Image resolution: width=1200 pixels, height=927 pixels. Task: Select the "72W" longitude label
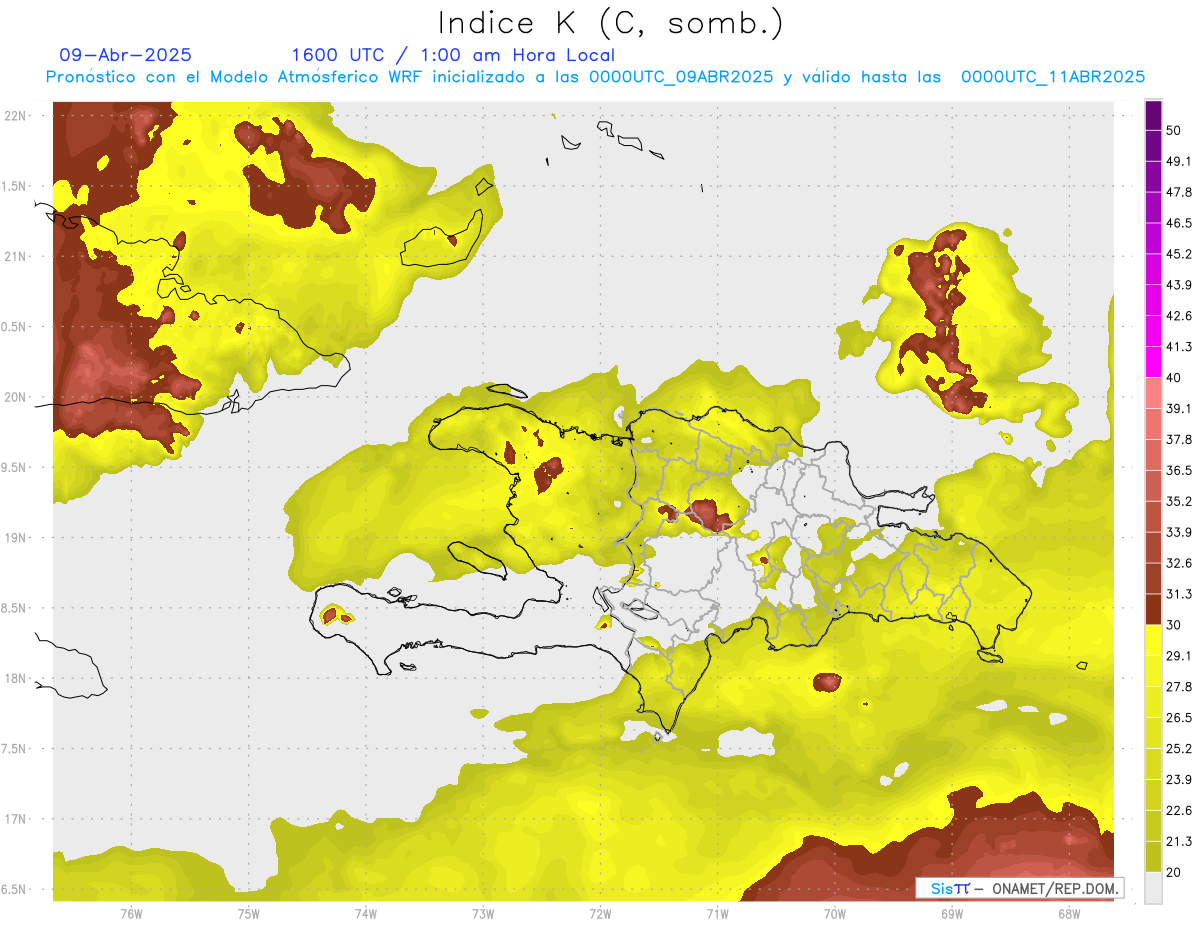[x=600, y=913]
